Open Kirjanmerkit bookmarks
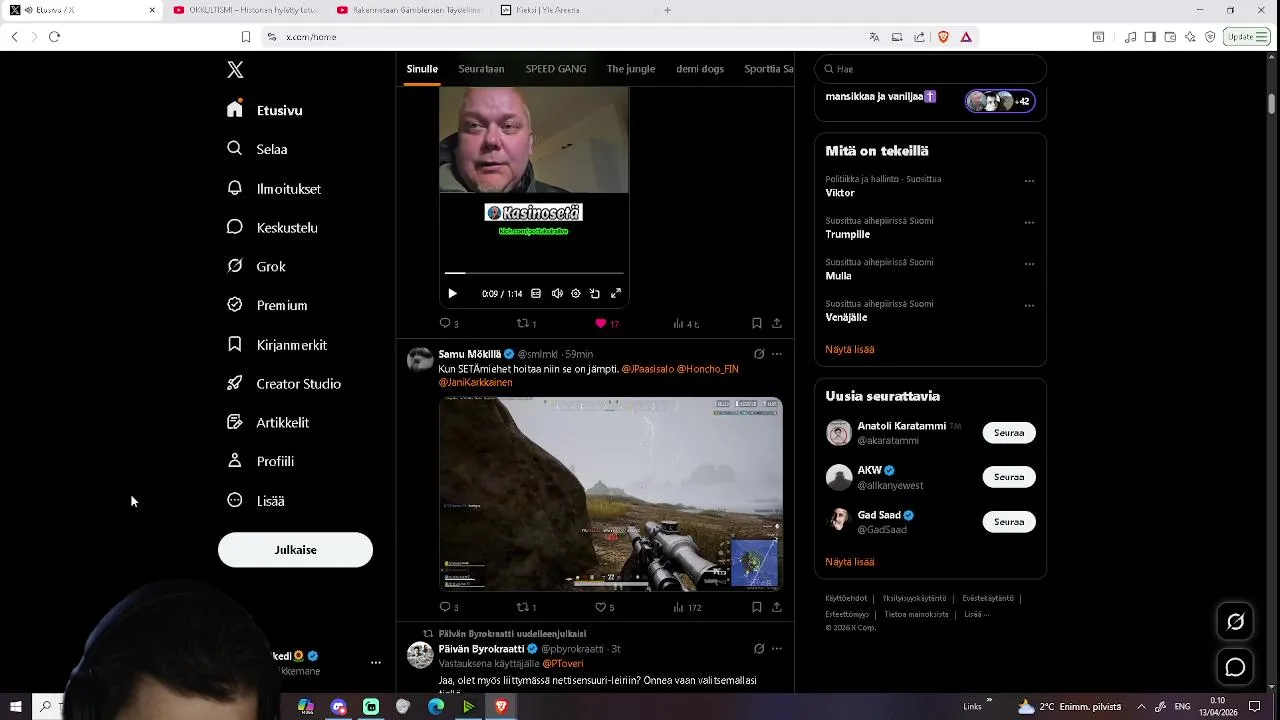Screen dimensions: 1280x720 (277, 344)
